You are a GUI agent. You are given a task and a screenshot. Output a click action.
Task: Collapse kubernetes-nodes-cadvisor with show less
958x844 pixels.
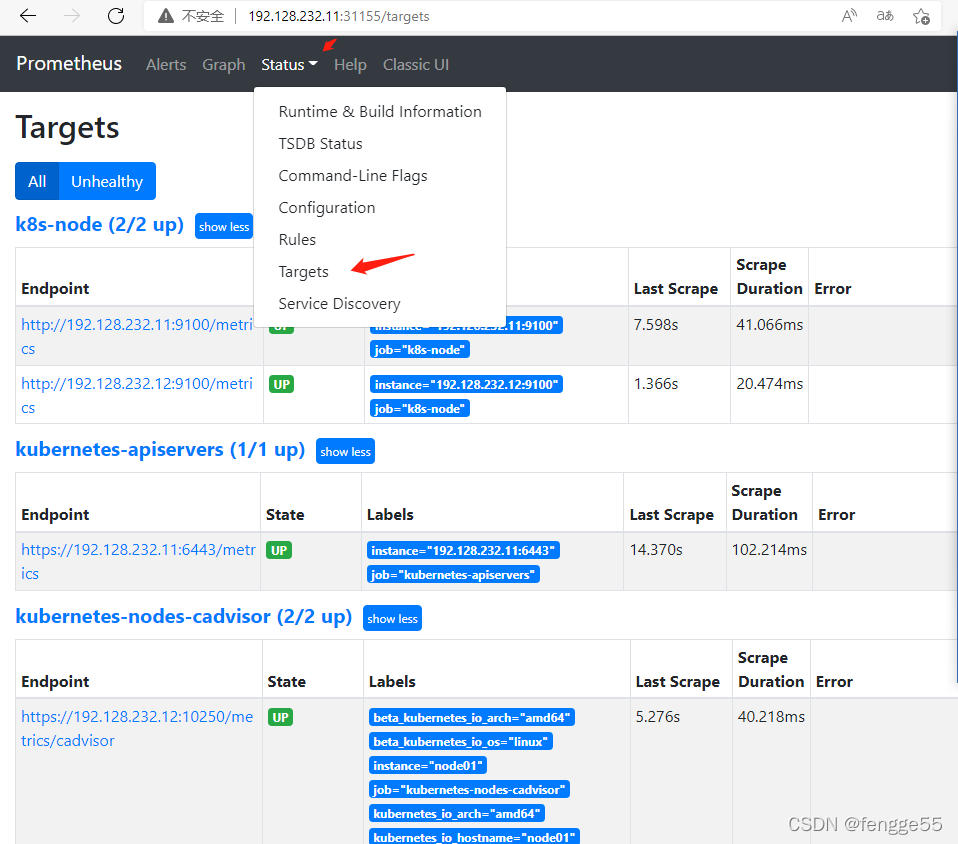coord(392,618)
